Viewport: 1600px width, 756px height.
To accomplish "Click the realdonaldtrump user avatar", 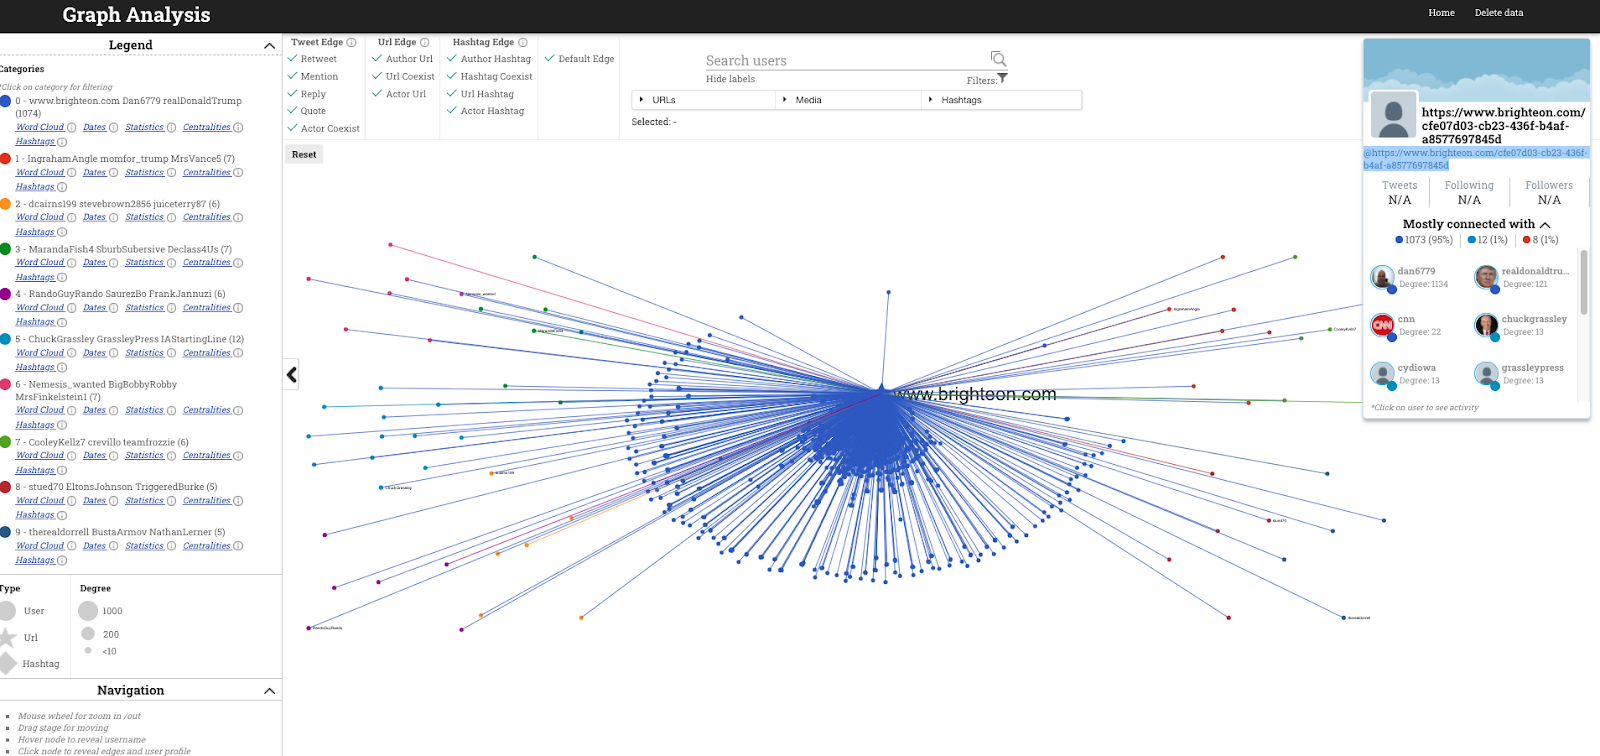I will coord(1486,277).
